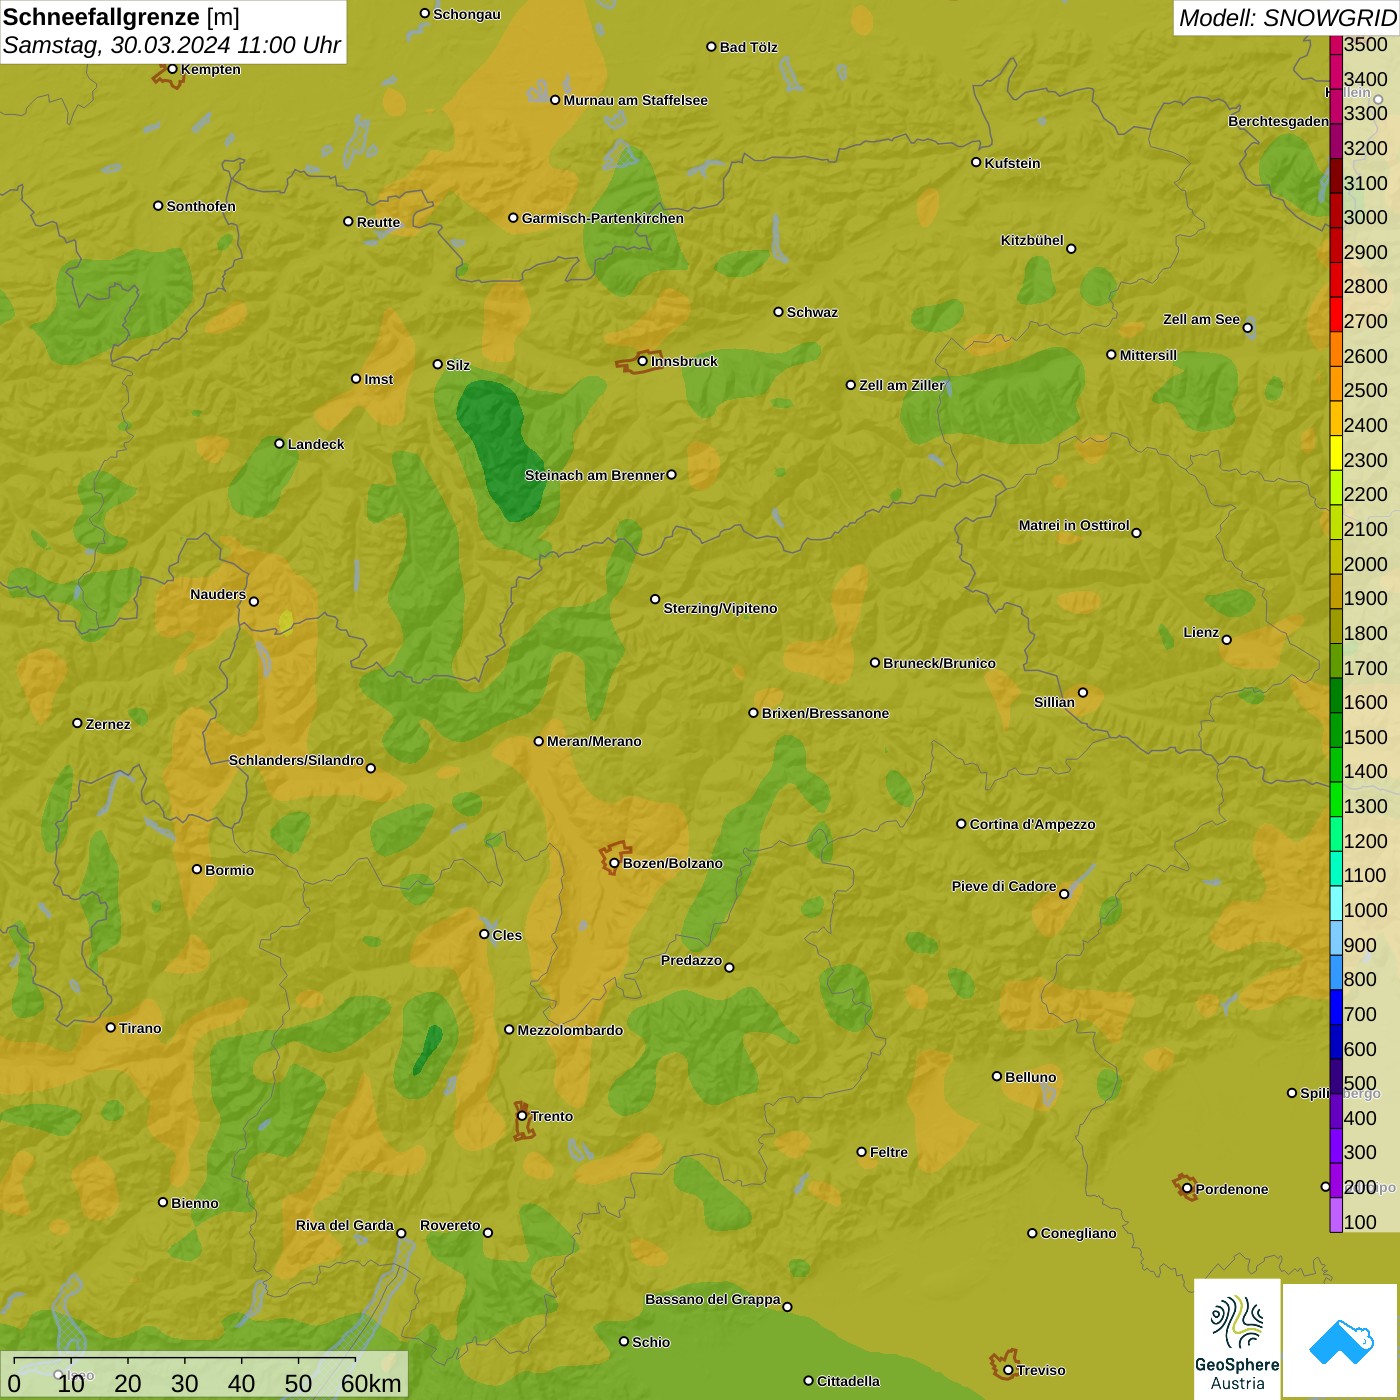Click the GeoSphere Austria logo
The height and width of the screenshot is (1400, 1400).
1237,1338
